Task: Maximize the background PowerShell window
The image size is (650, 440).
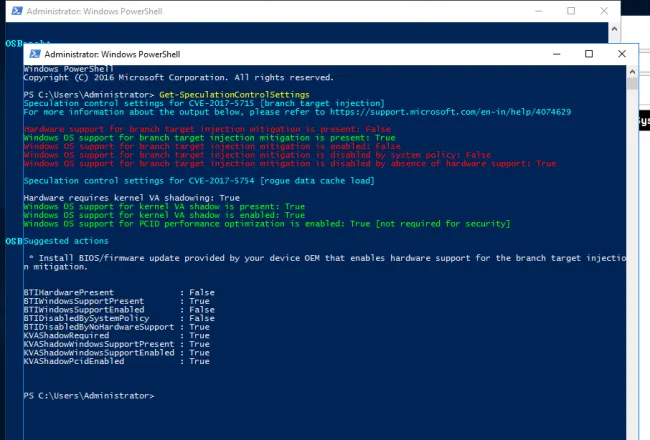Action: (571, 11)
